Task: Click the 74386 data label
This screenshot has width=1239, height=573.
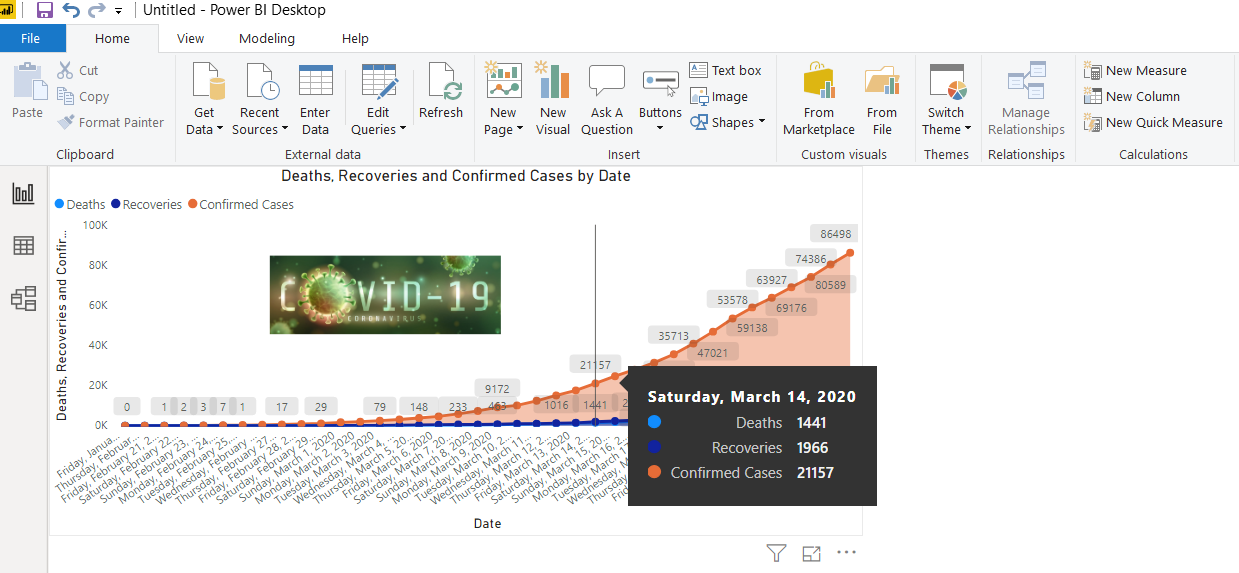Action: coord(811,259)
